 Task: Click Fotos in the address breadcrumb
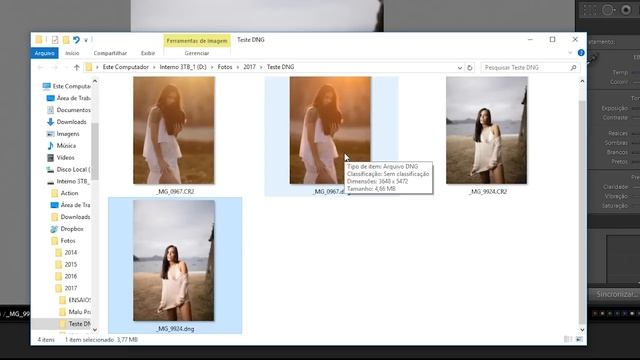tap(225, 67)
